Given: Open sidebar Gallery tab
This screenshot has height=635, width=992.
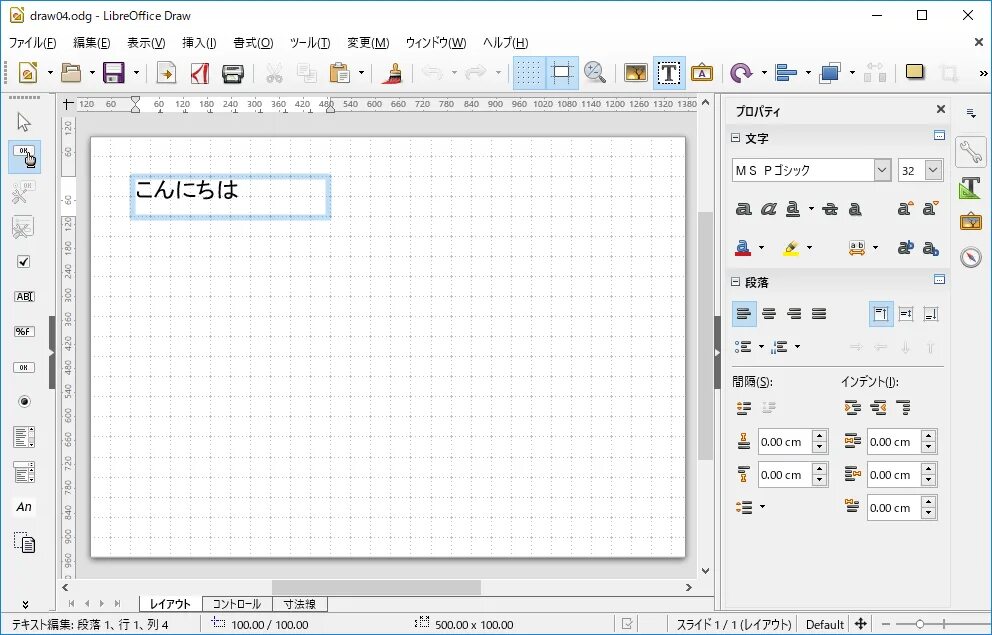Looking at the screenshot, I should coord(970,222).
